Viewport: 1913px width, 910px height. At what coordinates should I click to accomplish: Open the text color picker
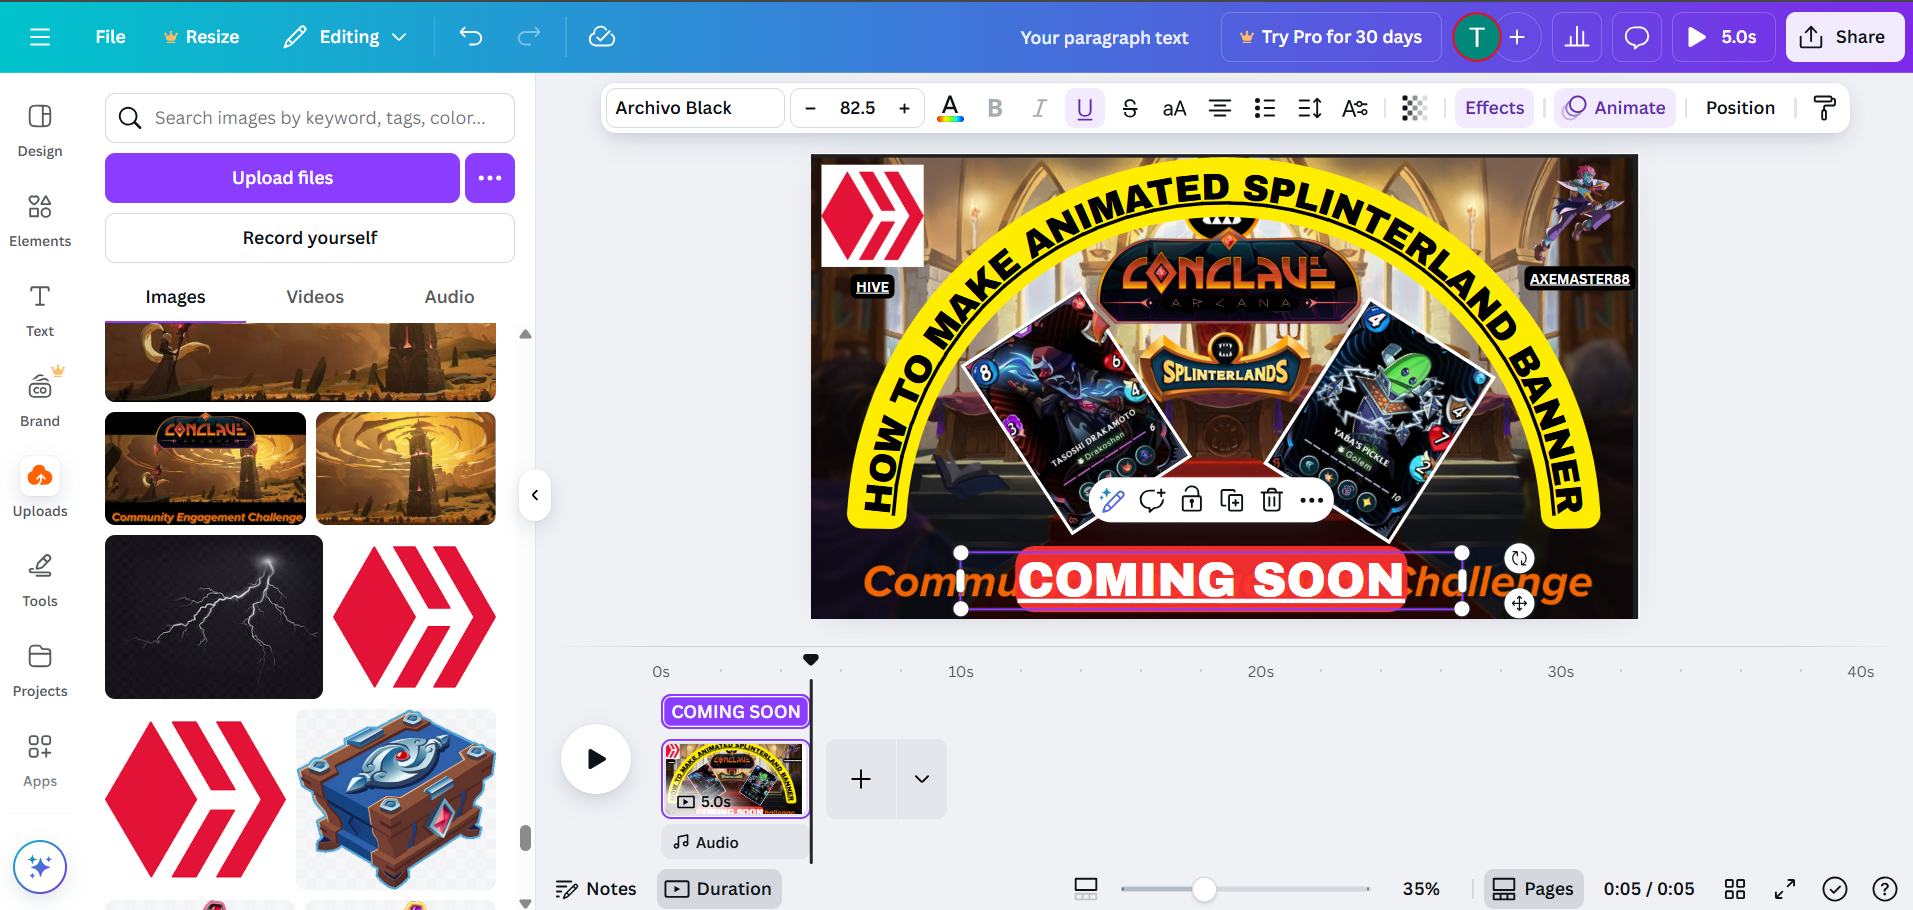pos(950,108)
